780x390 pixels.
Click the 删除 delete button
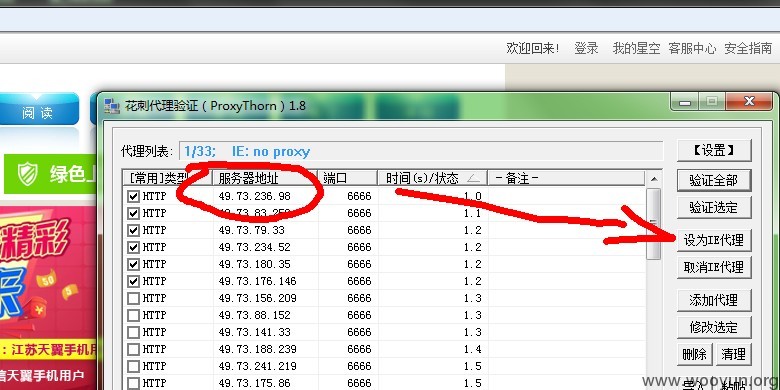coord(694,355)
